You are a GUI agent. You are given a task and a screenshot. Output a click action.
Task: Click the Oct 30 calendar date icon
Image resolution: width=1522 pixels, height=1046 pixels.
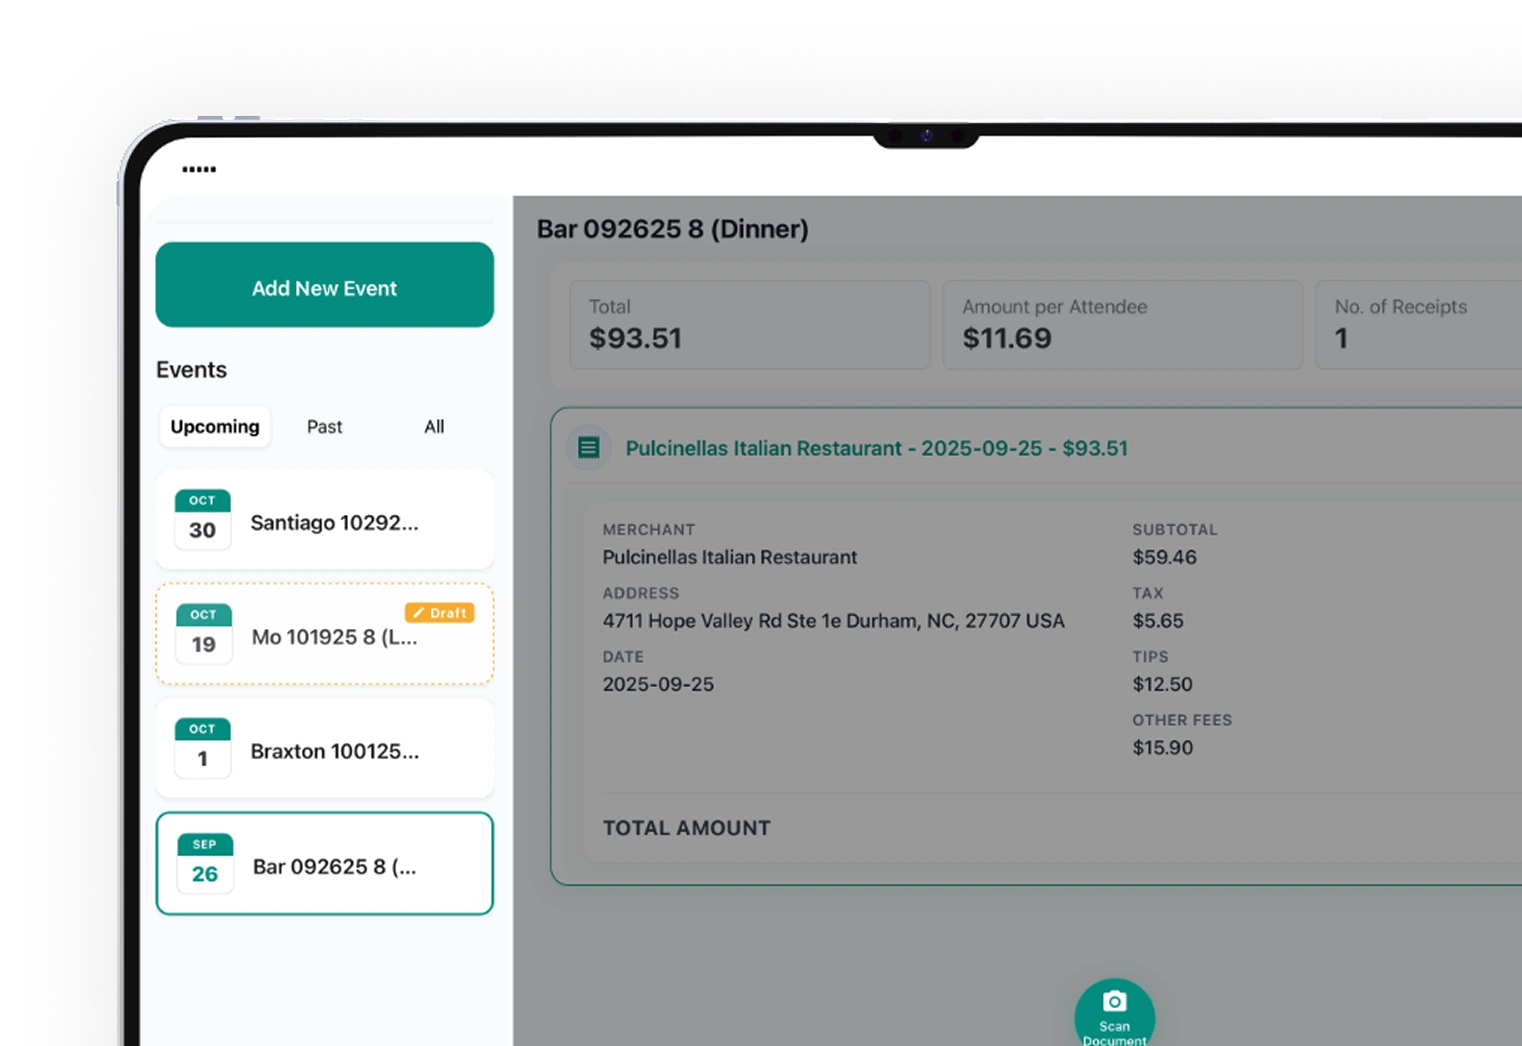[203, 520]
